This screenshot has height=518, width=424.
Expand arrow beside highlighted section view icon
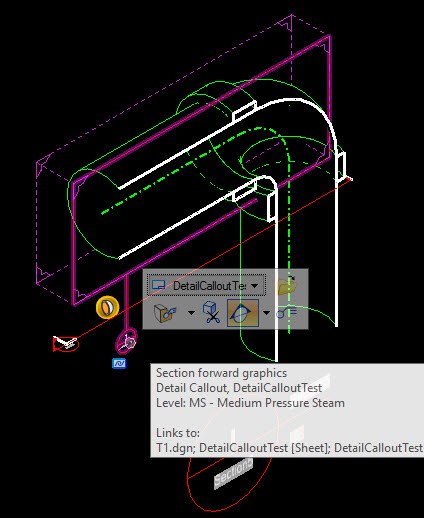point(266,313)
